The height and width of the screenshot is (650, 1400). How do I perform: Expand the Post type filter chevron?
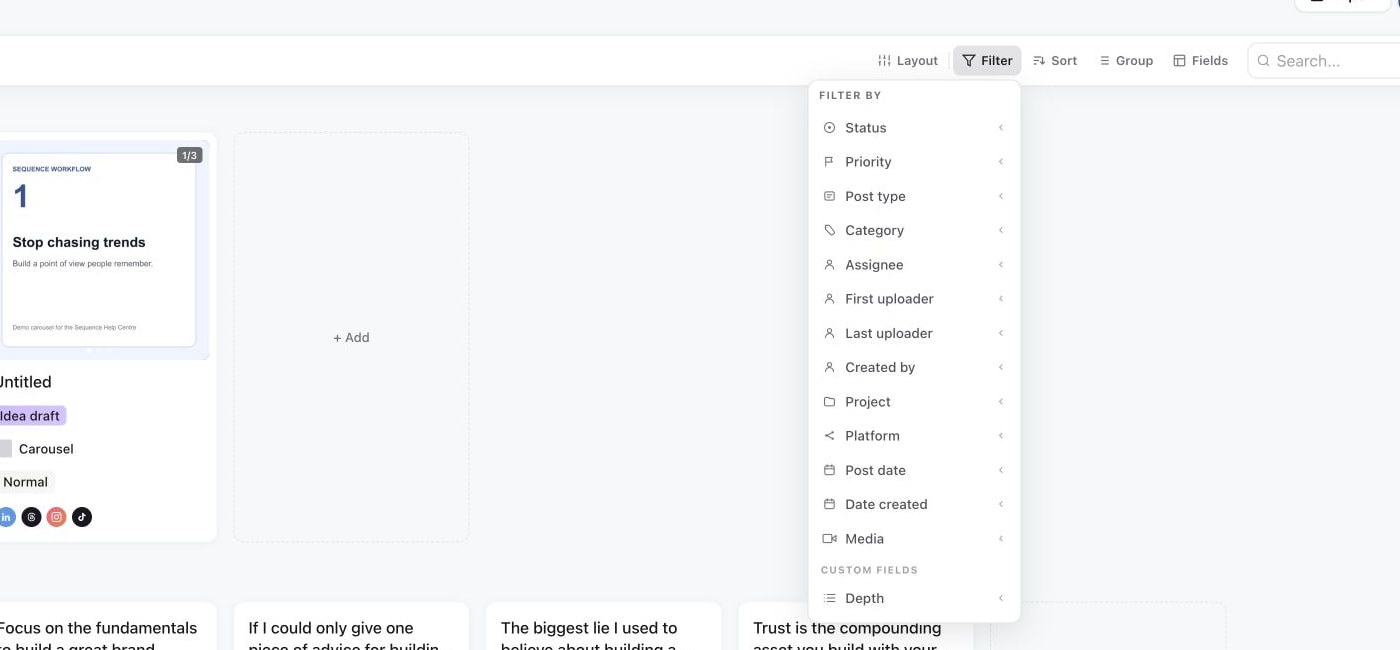coord(1001,196)
